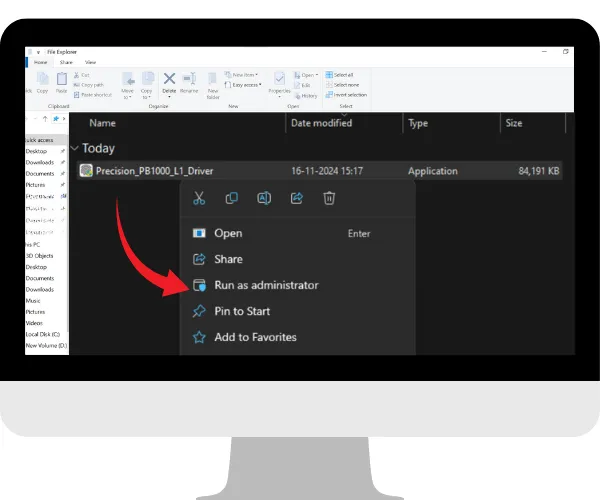Viewport: 600px width, 500px height.
Task: Click Select none in the ribbon
Action: pyautogui.click(x=342, y=85)
